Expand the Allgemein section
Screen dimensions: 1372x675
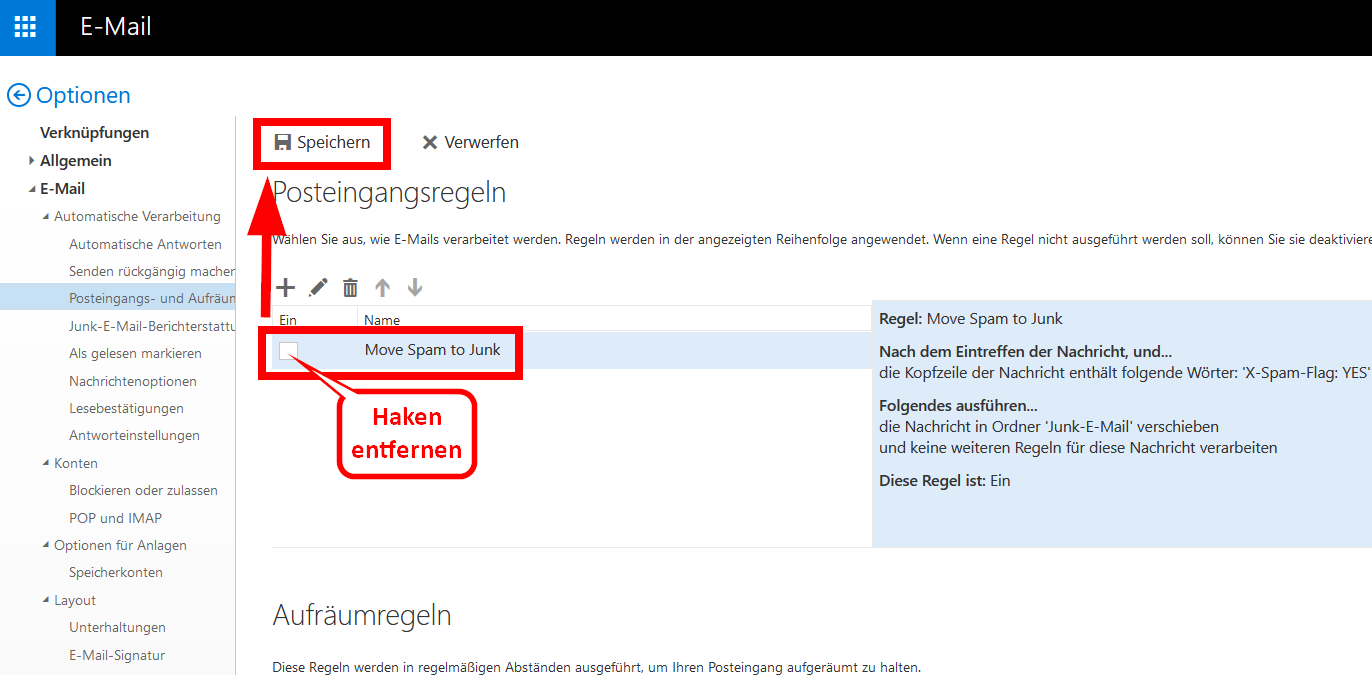pyautogui.click(x=32, y=160)
